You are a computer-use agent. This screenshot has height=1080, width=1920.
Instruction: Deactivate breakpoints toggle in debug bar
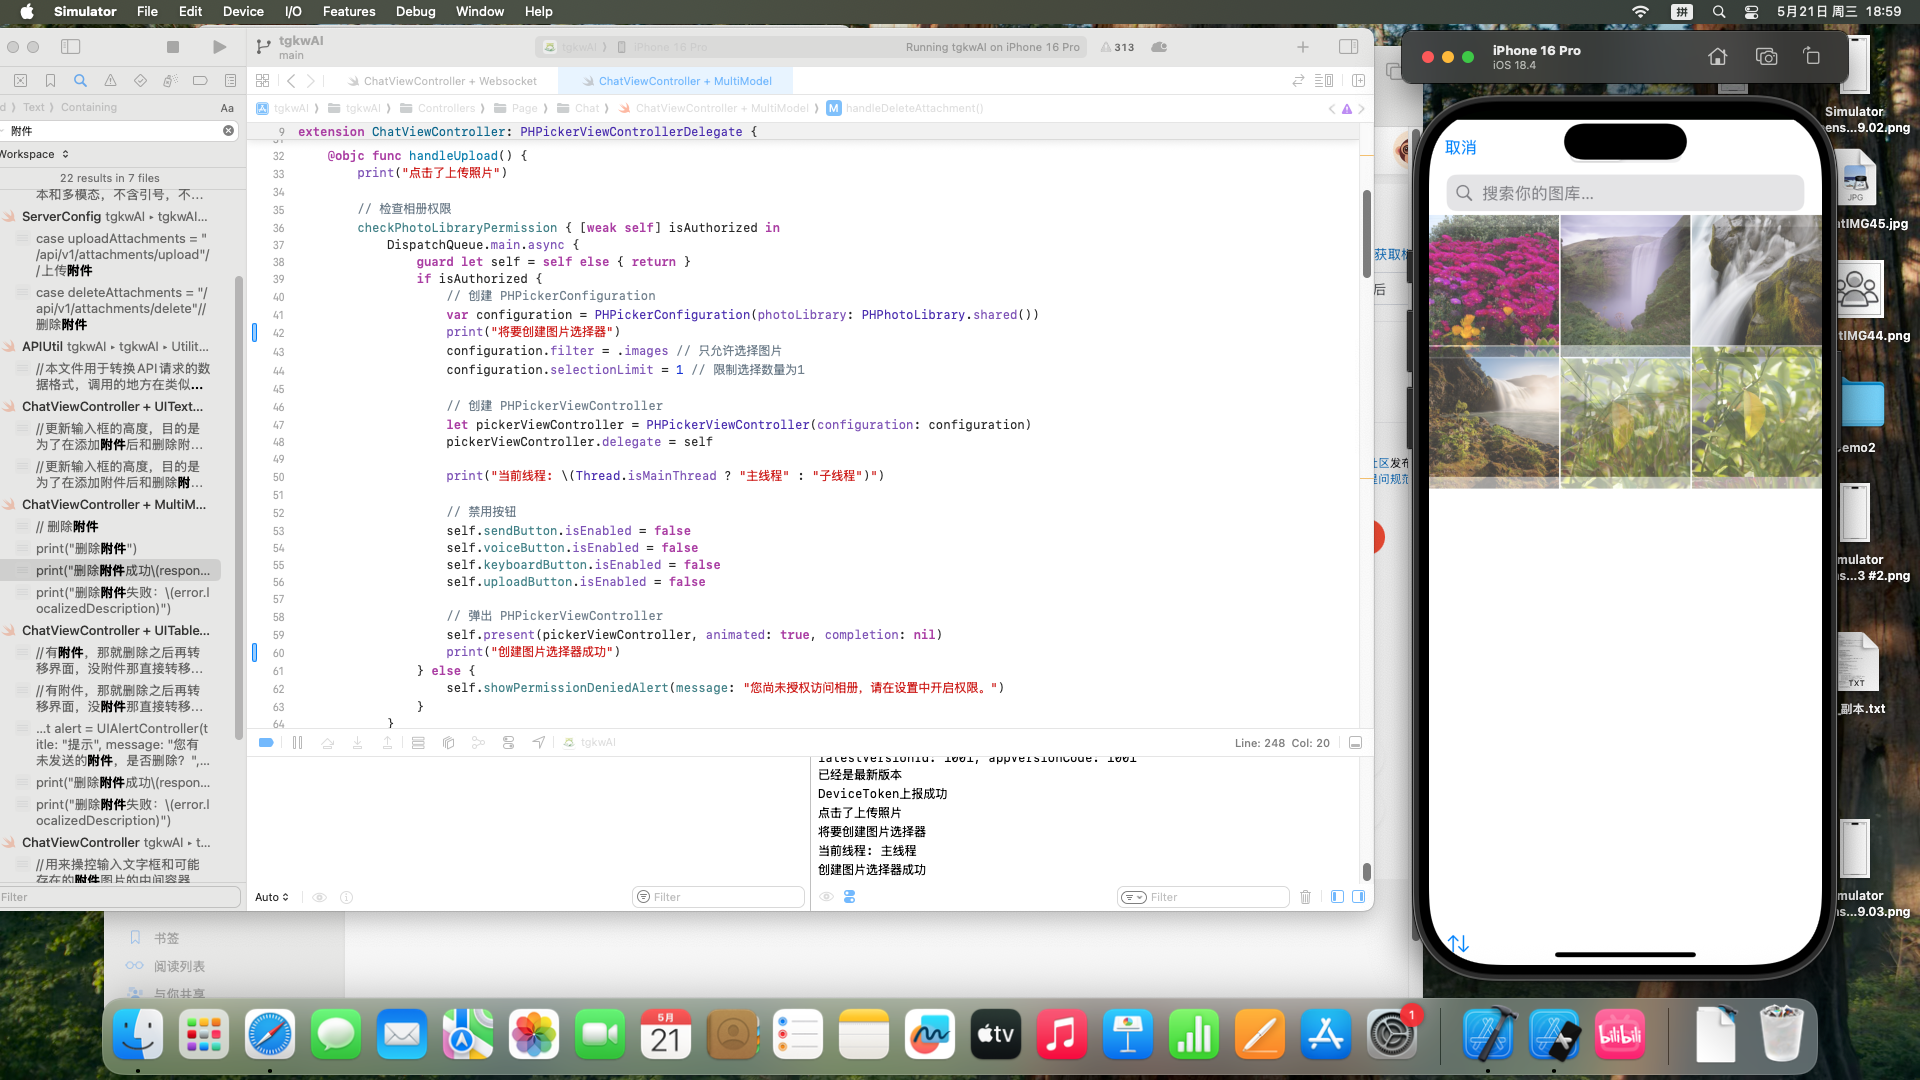coord(266,743)
